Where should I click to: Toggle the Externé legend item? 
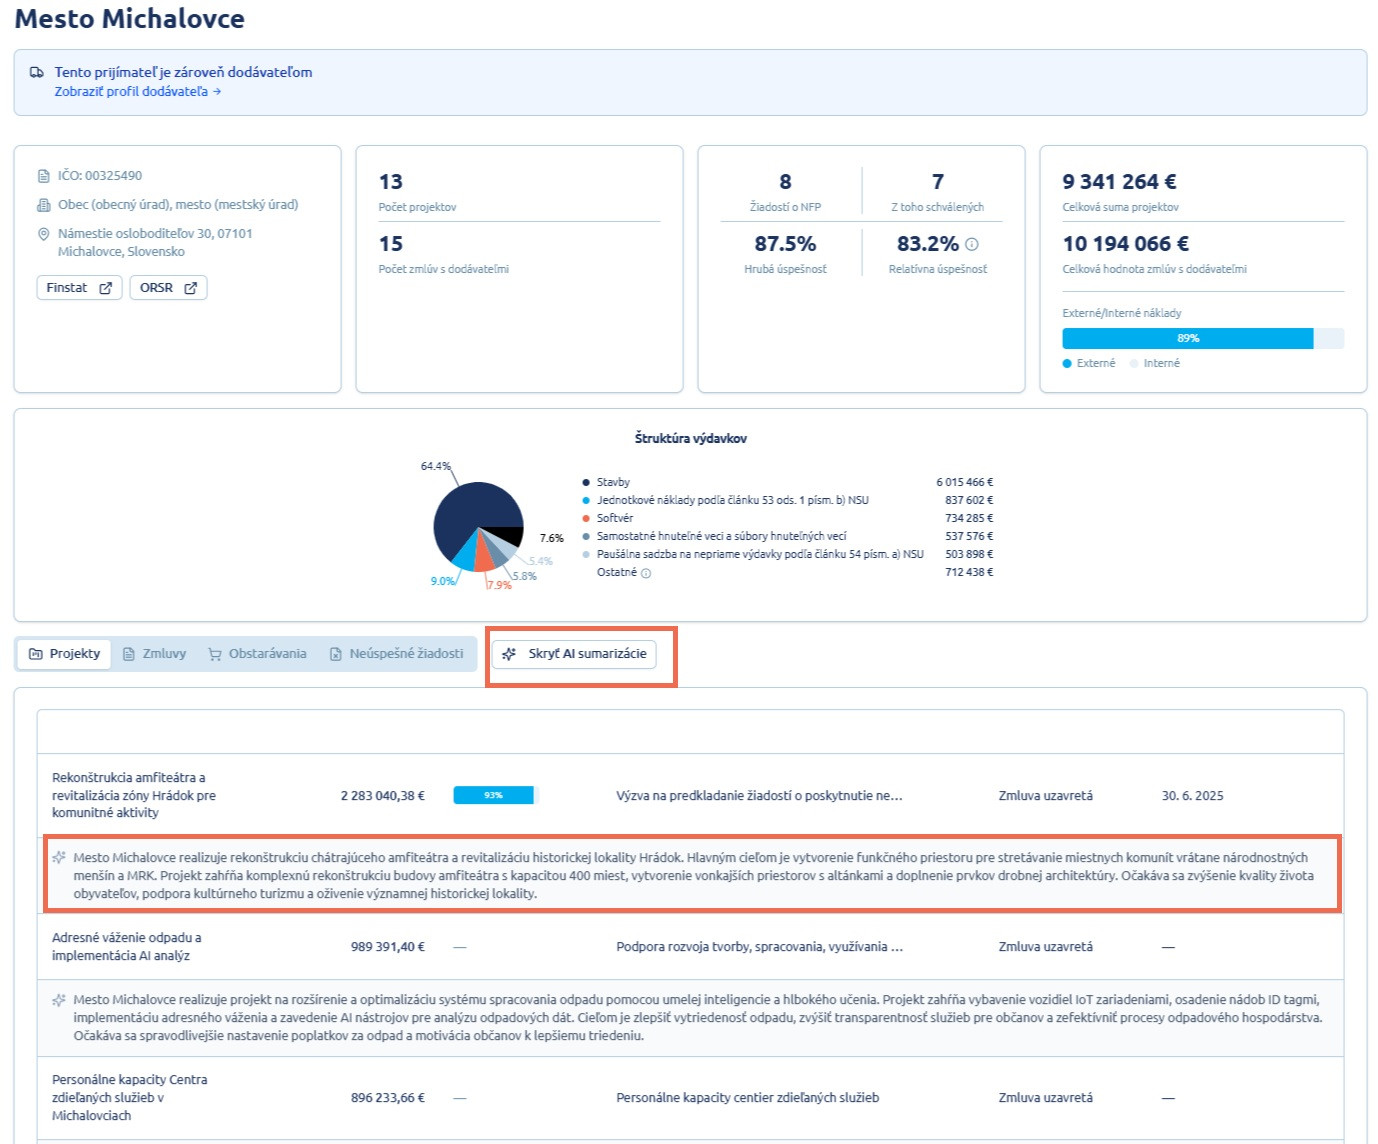coord(1089,363)
